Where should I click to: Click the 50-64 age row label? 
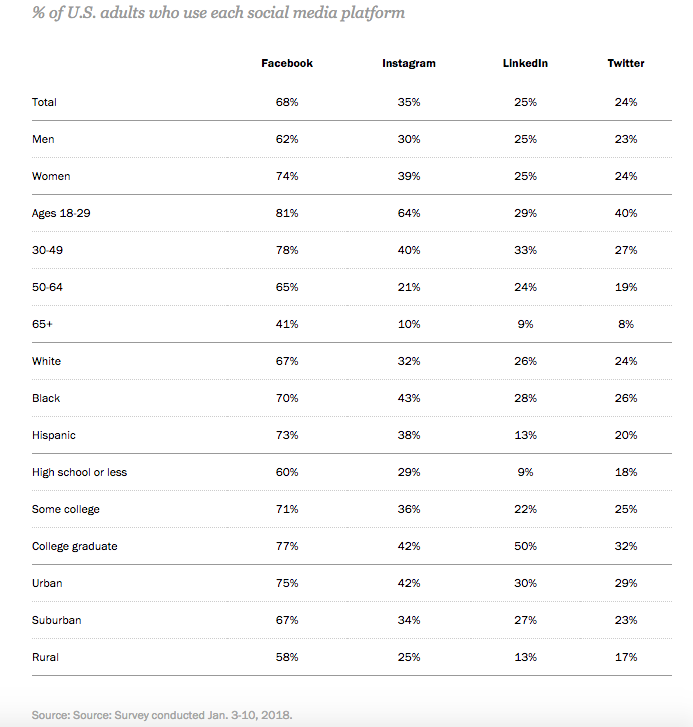(47, 287)
